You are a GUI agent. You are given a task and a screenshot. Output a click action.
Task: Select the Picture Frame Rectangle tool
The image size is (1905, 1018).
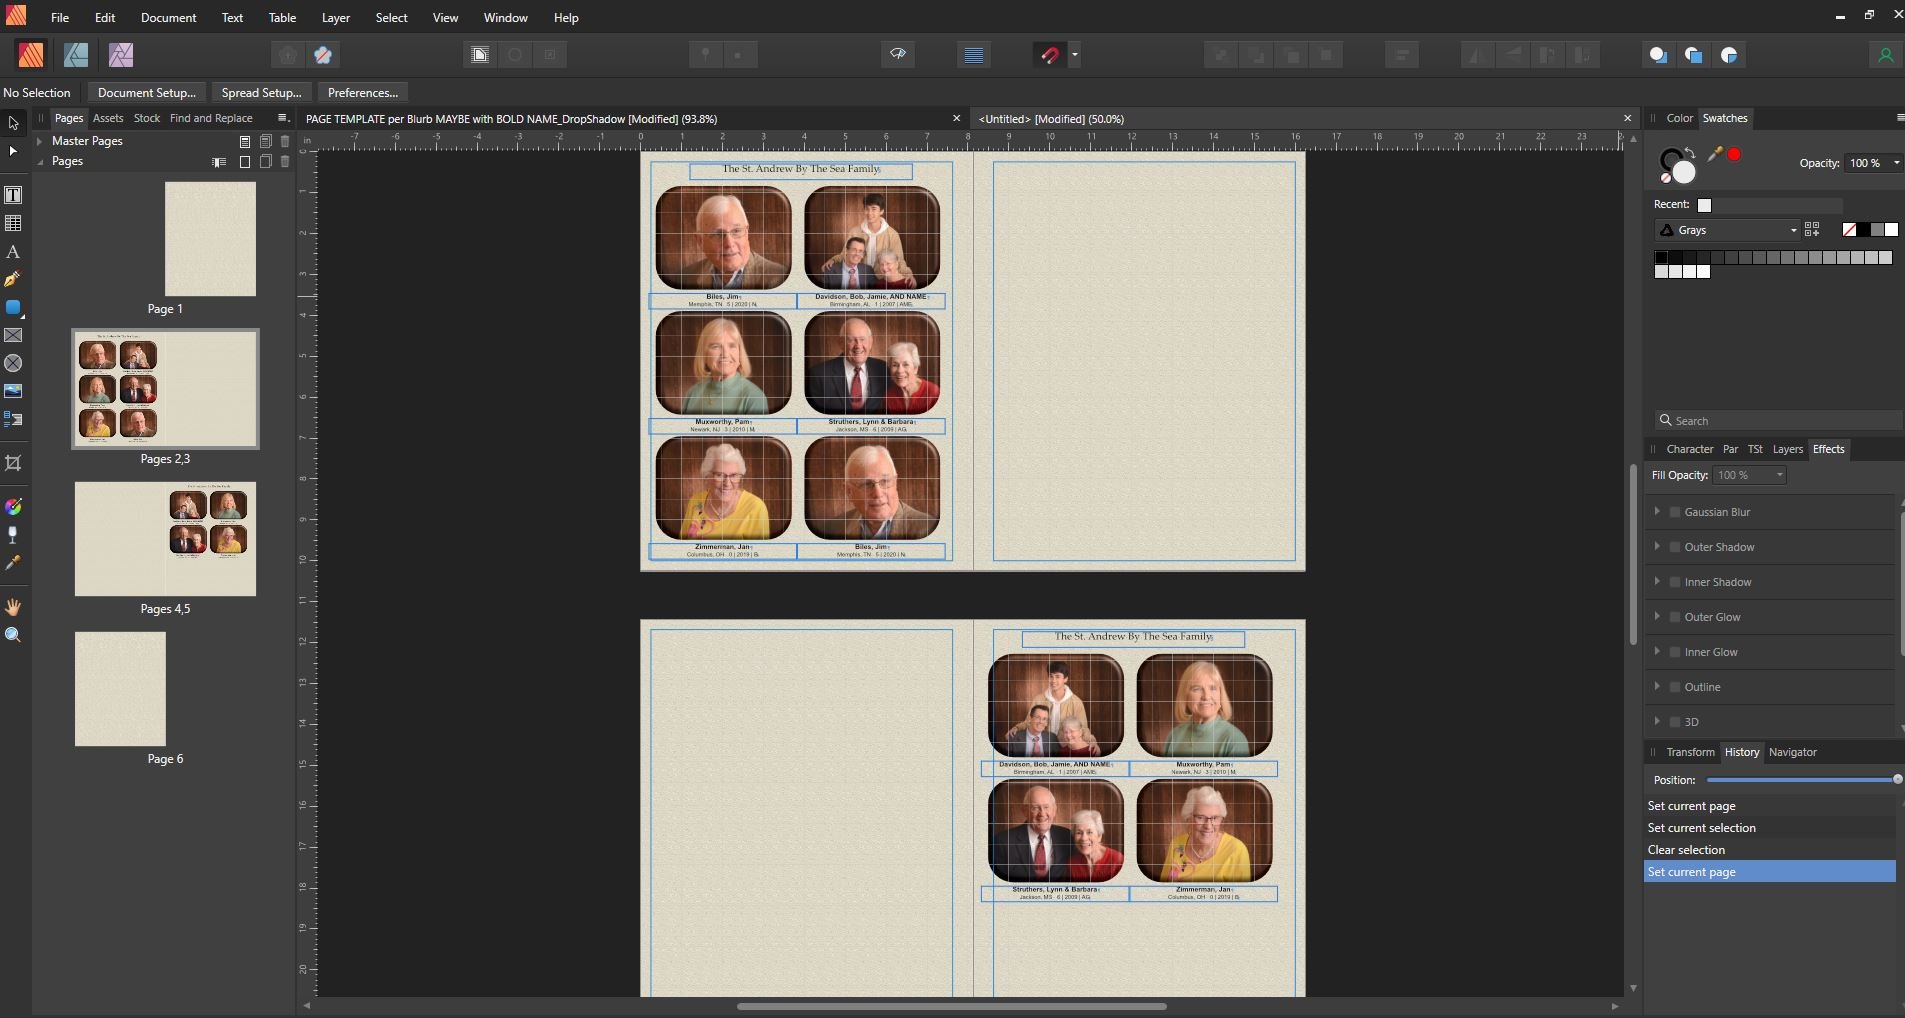tap(13, 336)
